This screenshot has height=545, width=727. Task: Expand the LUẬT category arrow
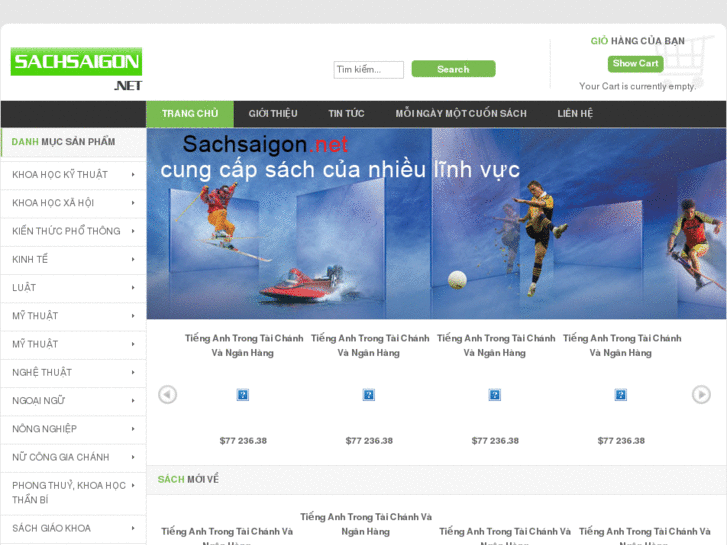coord(133,288)
